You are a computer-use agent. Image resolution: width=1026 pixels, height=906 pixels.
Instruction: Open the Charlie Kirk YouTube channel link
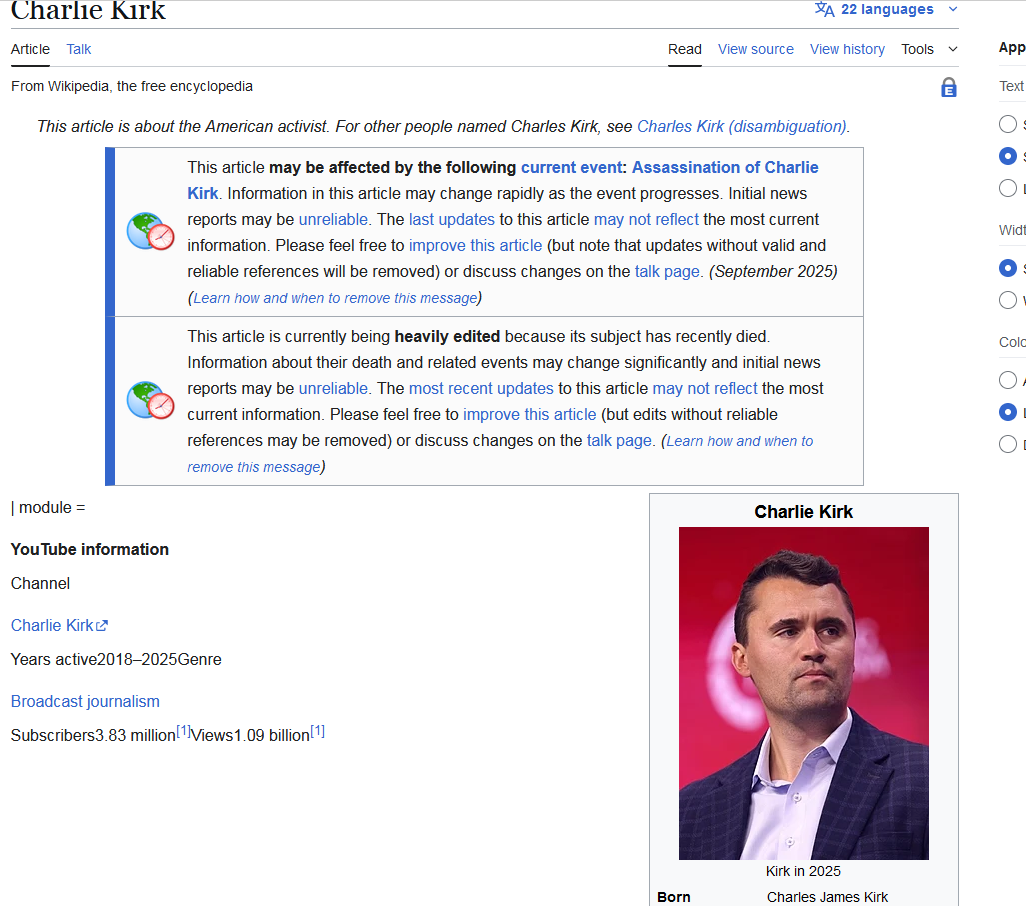coord(52,625)
